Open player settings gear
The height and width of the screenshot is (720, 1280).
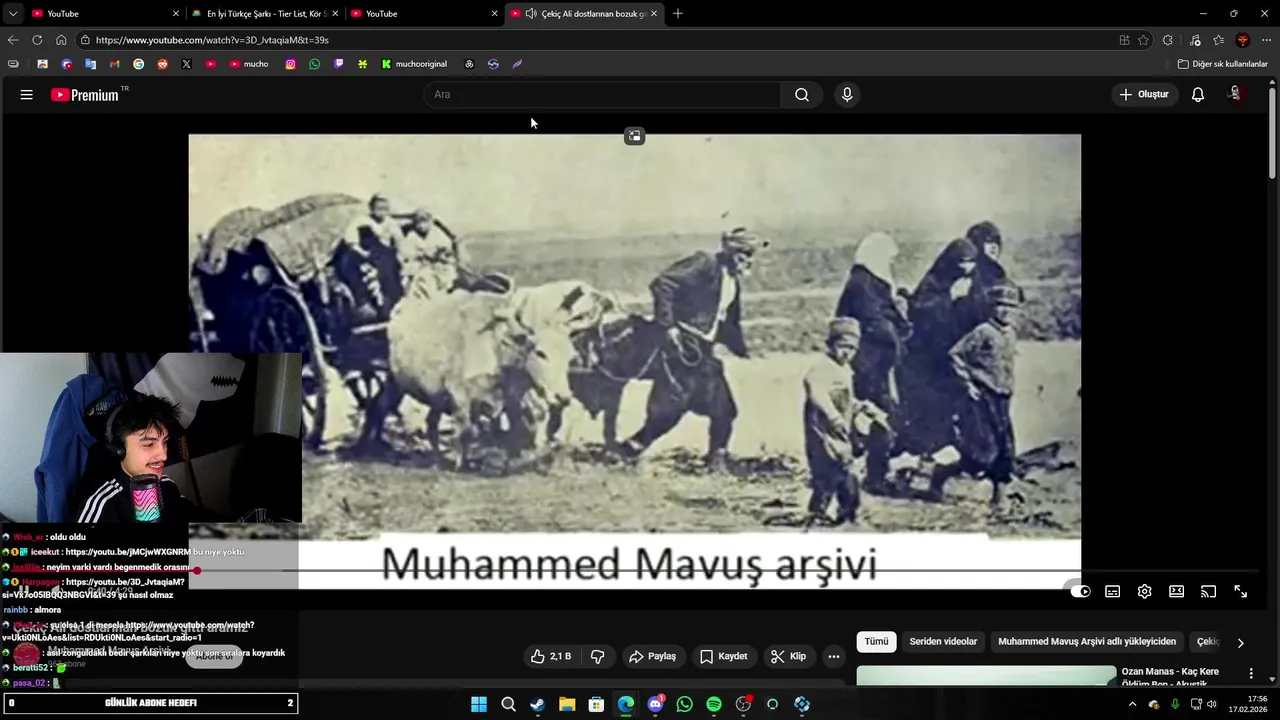pyautogui.click(x=1144, y=592)
